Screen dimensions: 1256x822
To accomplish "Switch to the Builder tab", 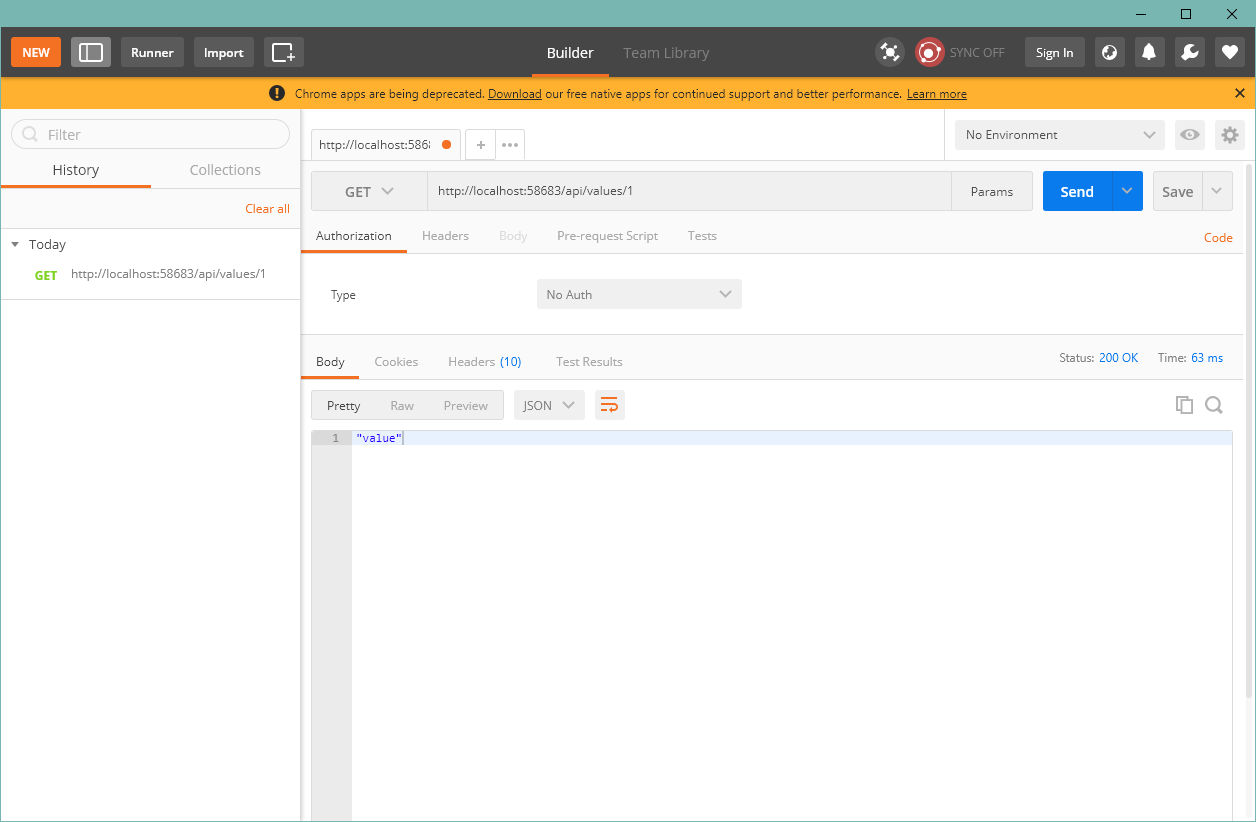I will pos(570,53).
